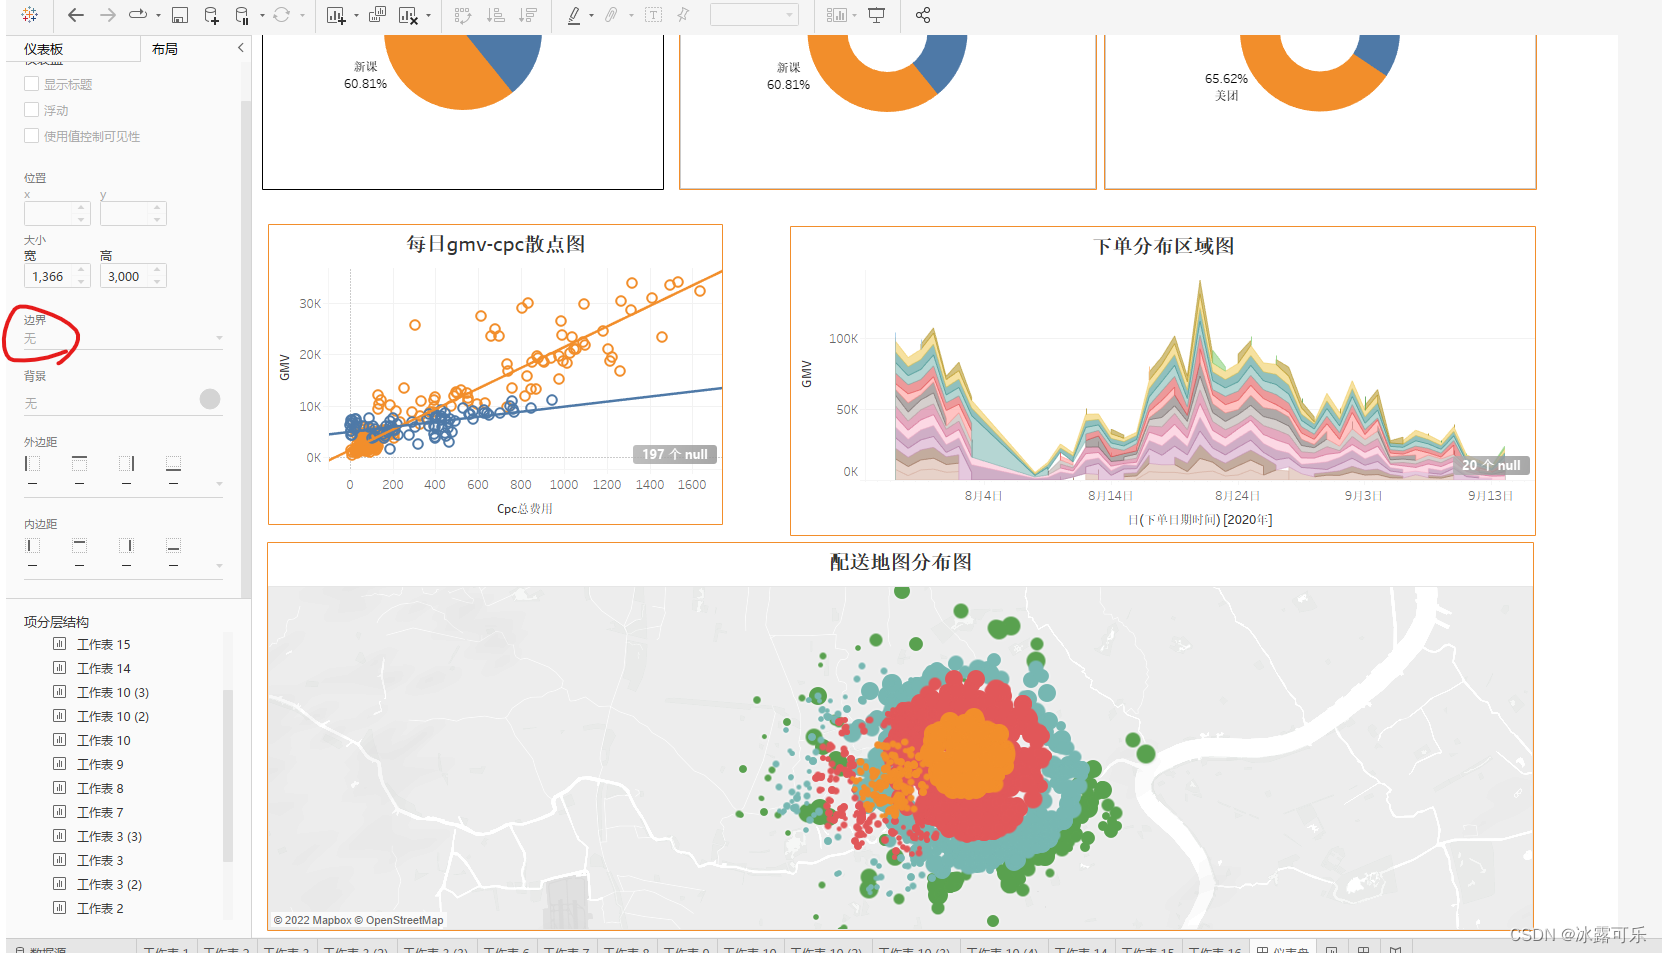Click inner padding bottom edge icon
Image resolution: width=1662 pixels, height=953 pixels.
click(x=174, y=545)
